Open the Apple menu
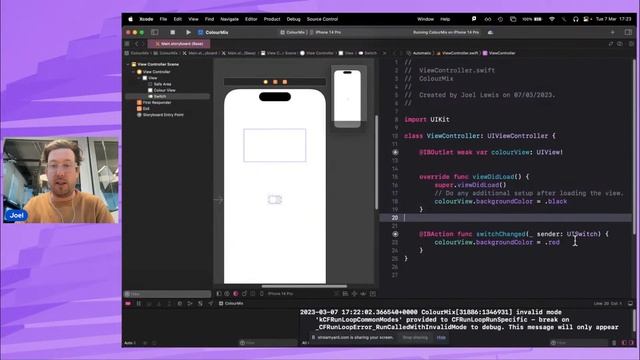 pos(131,19)
